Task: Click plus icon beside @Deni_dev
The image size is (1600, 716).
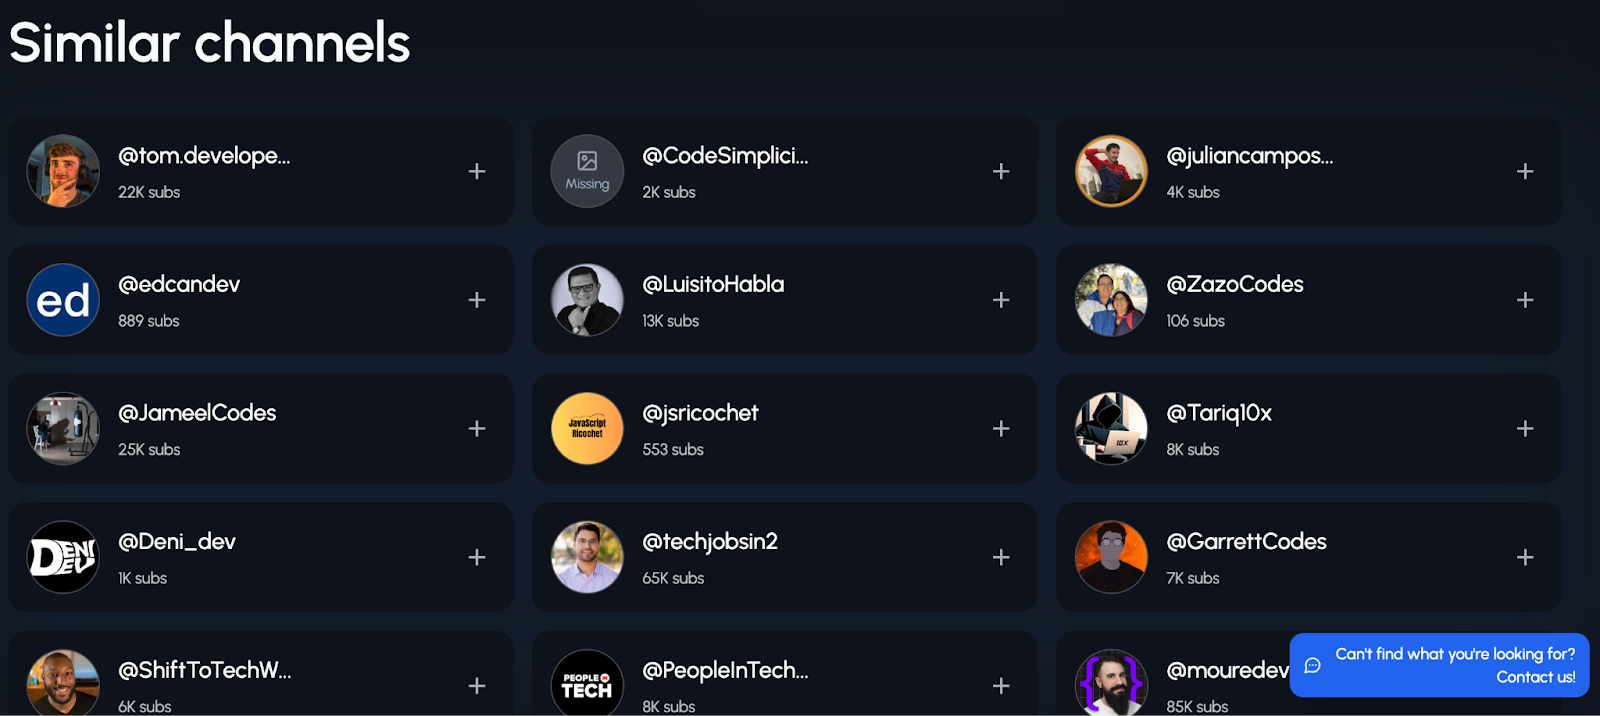Action: tap(477, 557)
